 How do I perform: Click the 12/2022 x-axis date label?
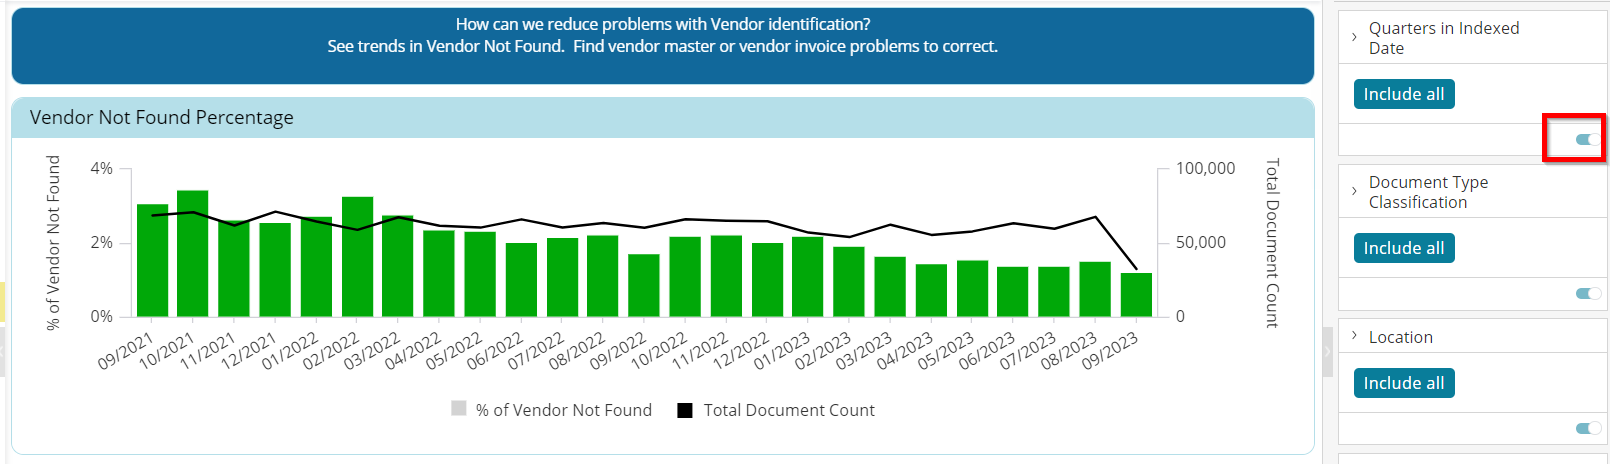click(x=741, y=352)
